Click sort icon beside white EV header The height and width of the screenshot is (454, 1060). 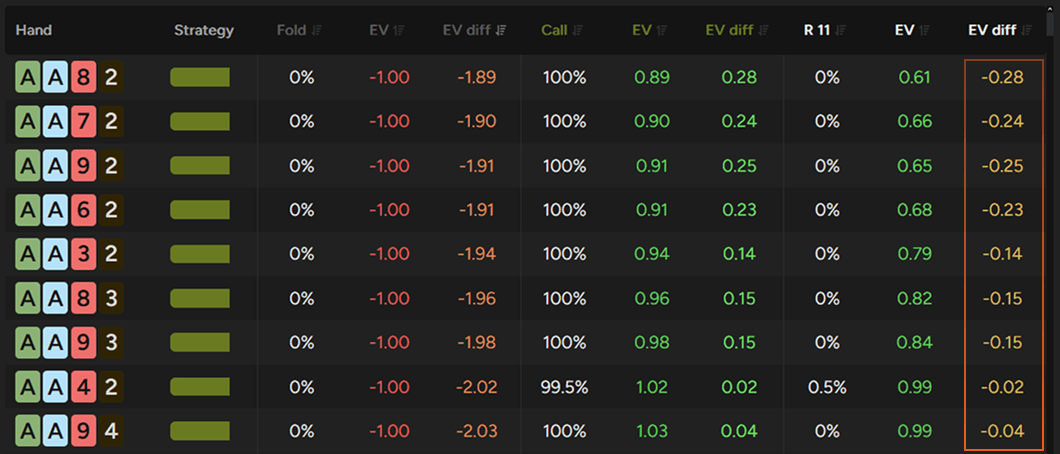coord(924,30)
